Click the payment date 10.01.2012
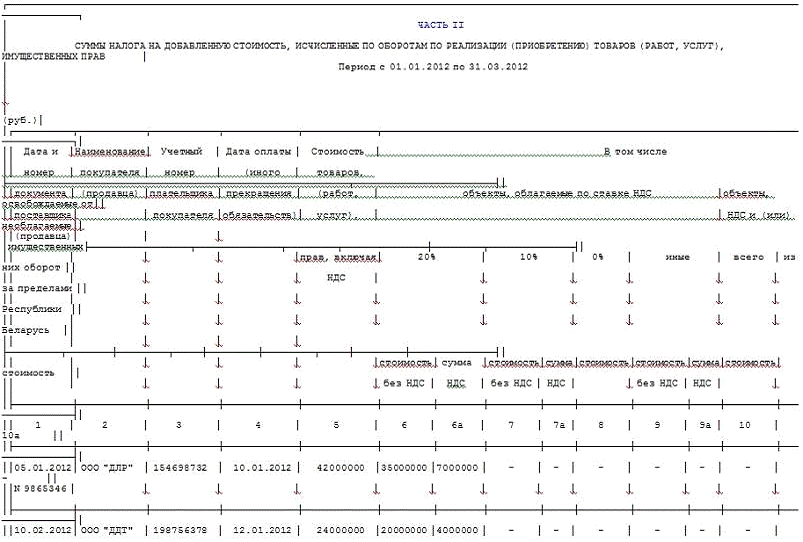Viewport: 803px width, 542px height. coord(262,468)
